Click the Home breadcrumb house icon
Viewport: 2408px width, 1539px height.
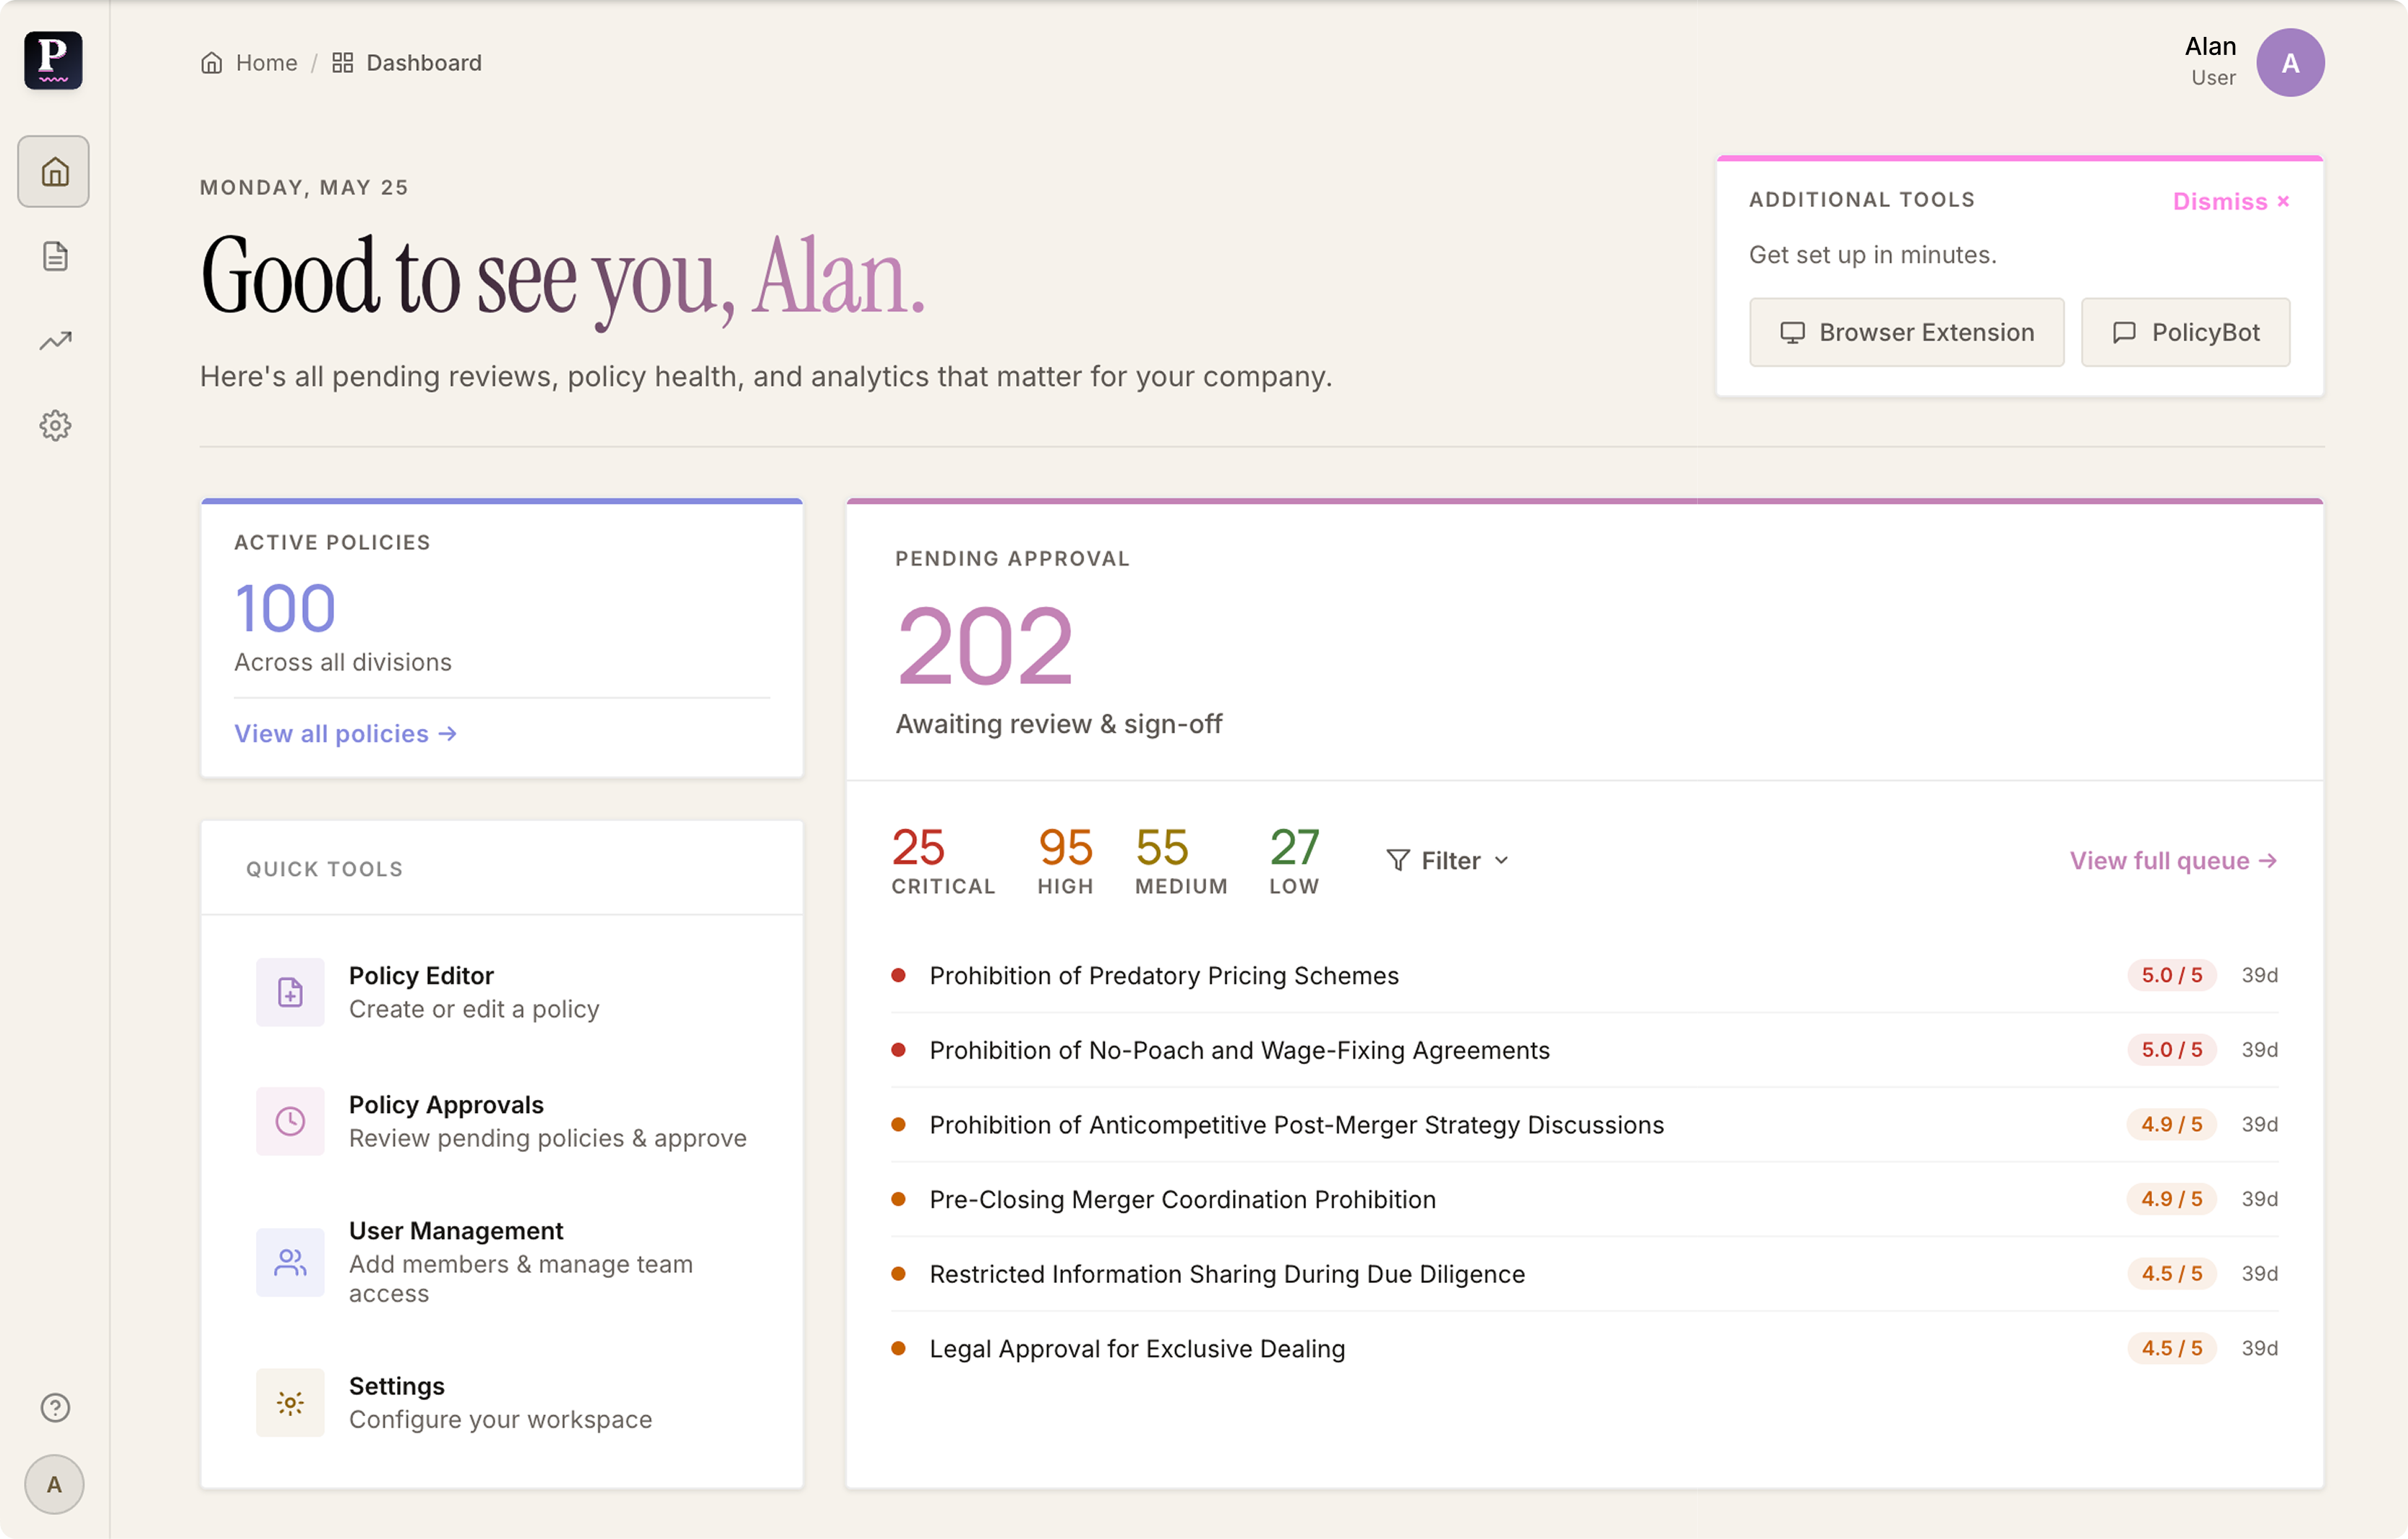[211, 63]
